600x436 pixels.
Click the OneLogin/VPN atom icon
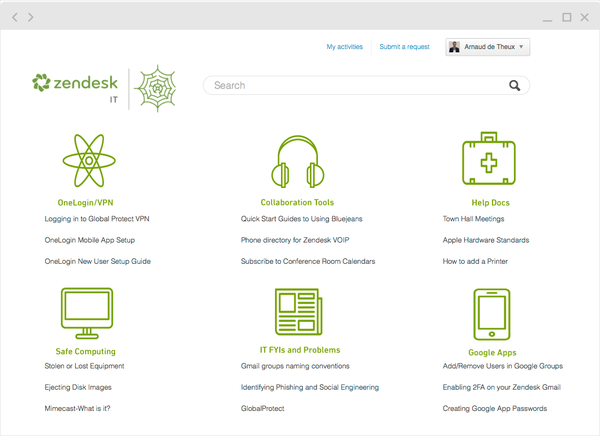[89, 160]
